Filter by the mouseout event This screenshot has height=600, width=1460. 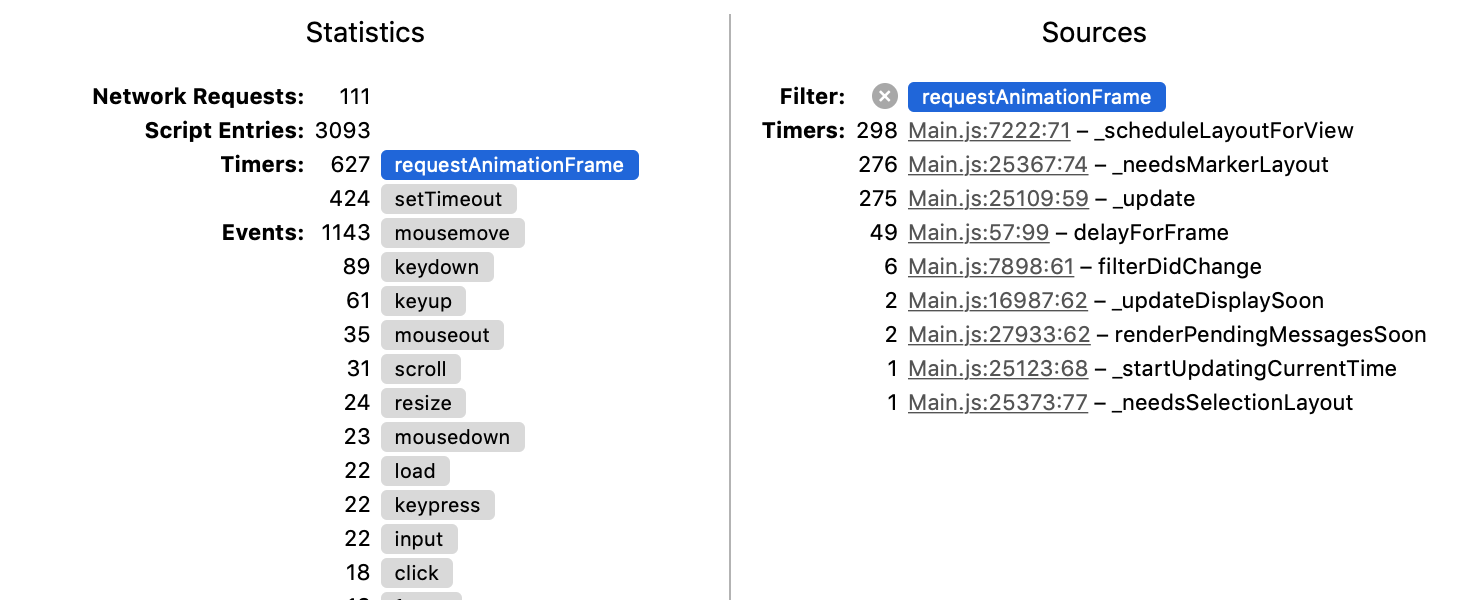443,335
